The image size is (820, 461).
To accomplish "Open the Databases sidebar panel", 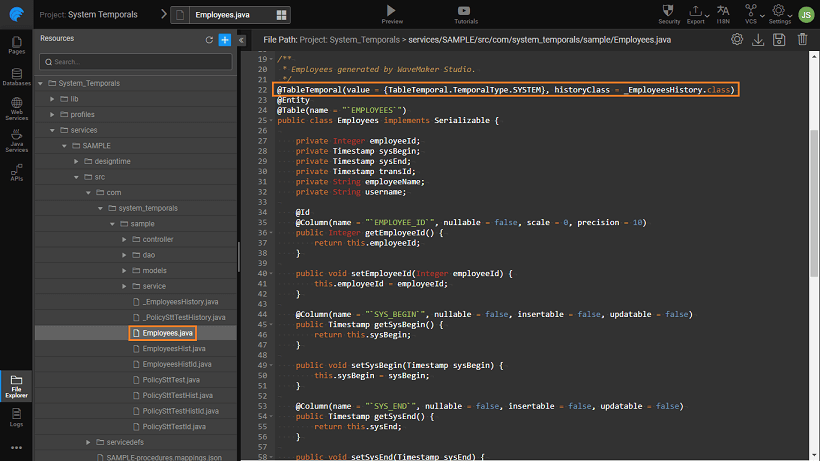I will coord(16,76).
